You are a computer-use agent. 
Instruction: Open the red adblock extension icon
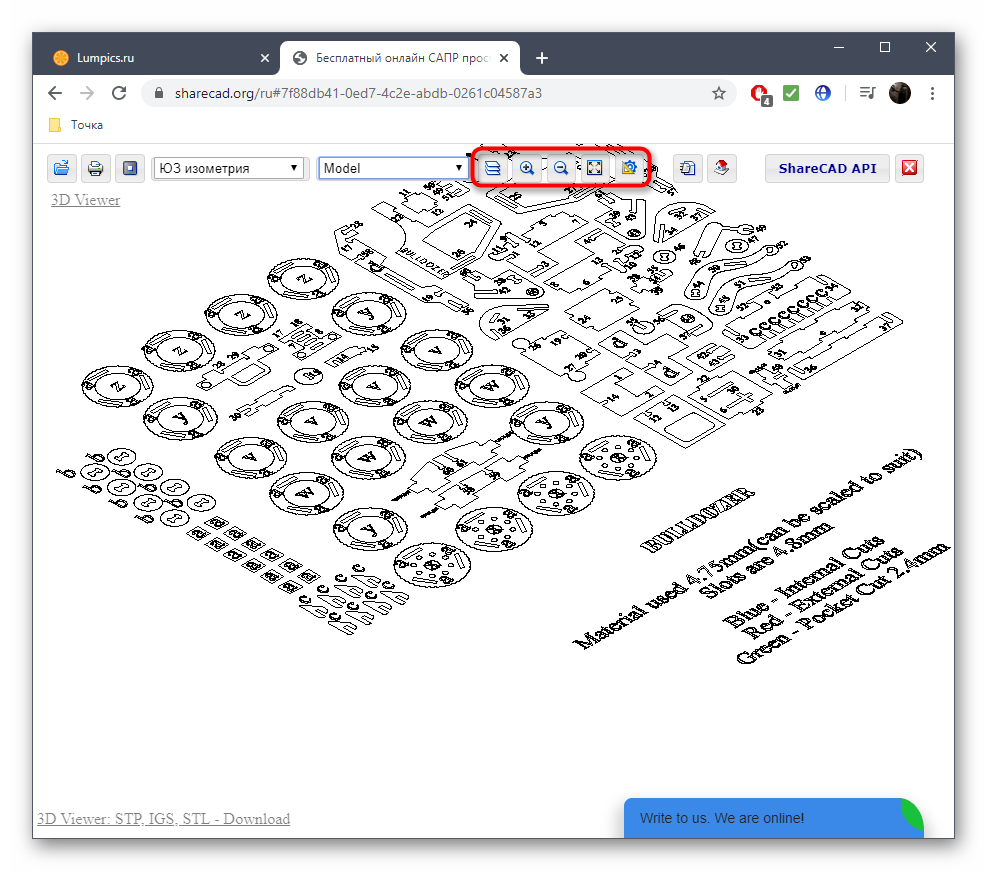coord(760,94)
